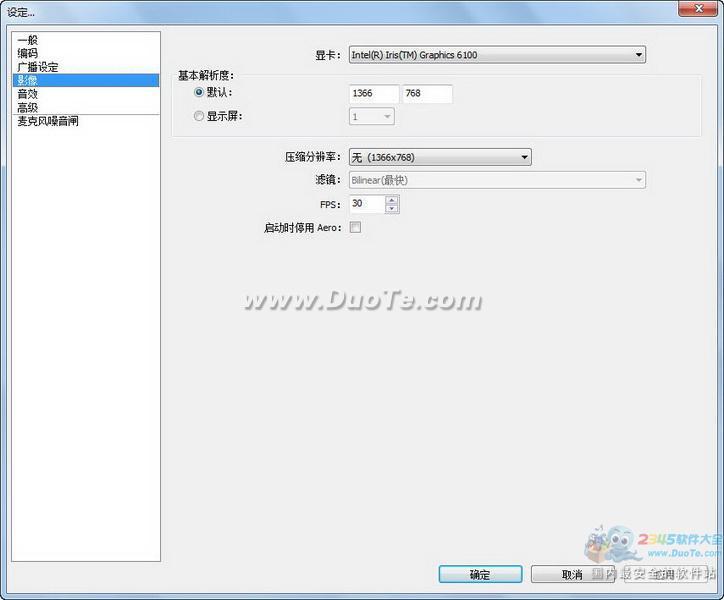The width and height of the screenshot is (724, 600).
Task: Open the 显示屏 monitor number dropdown
Action: pyautogui.click(x=372, y=117)
